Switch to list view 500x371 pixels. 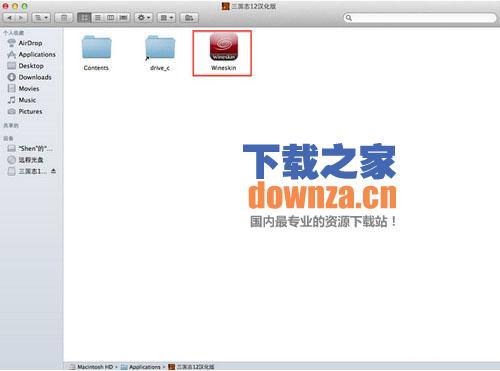point(97,17)
